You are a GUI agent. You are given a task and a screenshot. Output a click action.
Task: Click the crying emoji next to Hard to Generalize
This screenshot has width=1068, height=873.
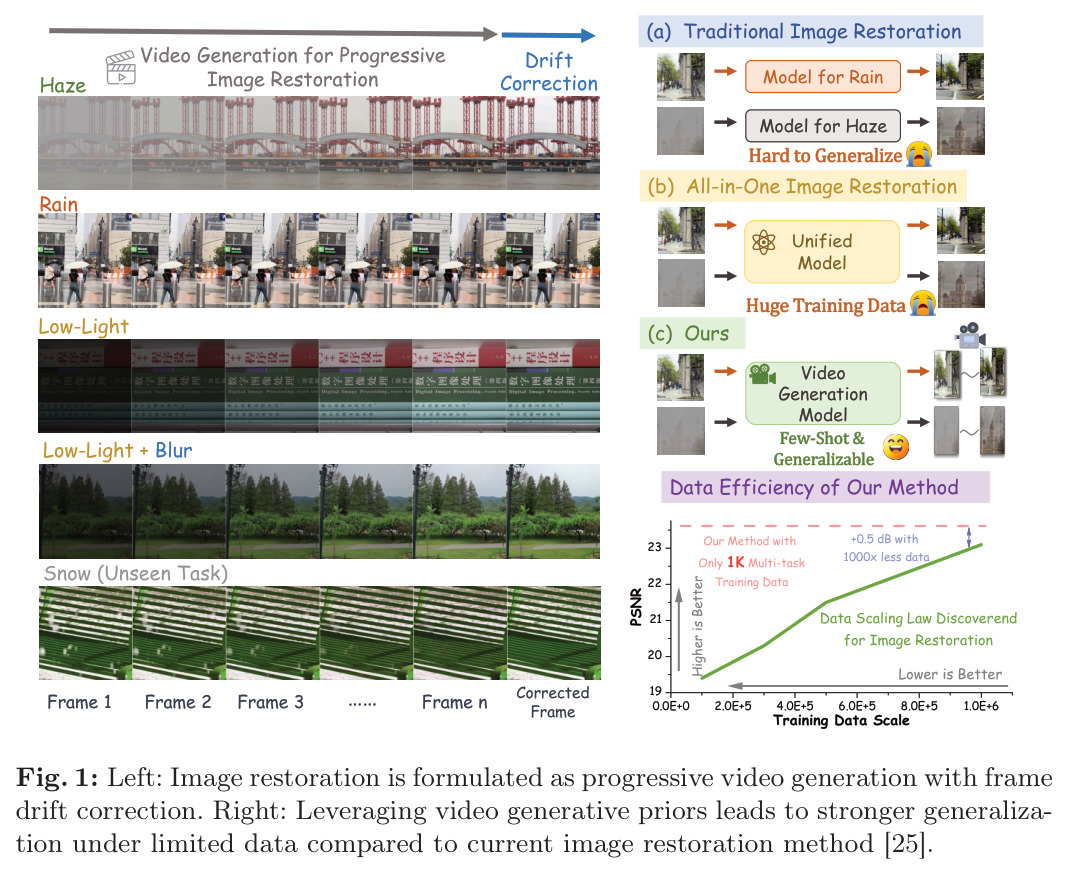click(918, 155)
